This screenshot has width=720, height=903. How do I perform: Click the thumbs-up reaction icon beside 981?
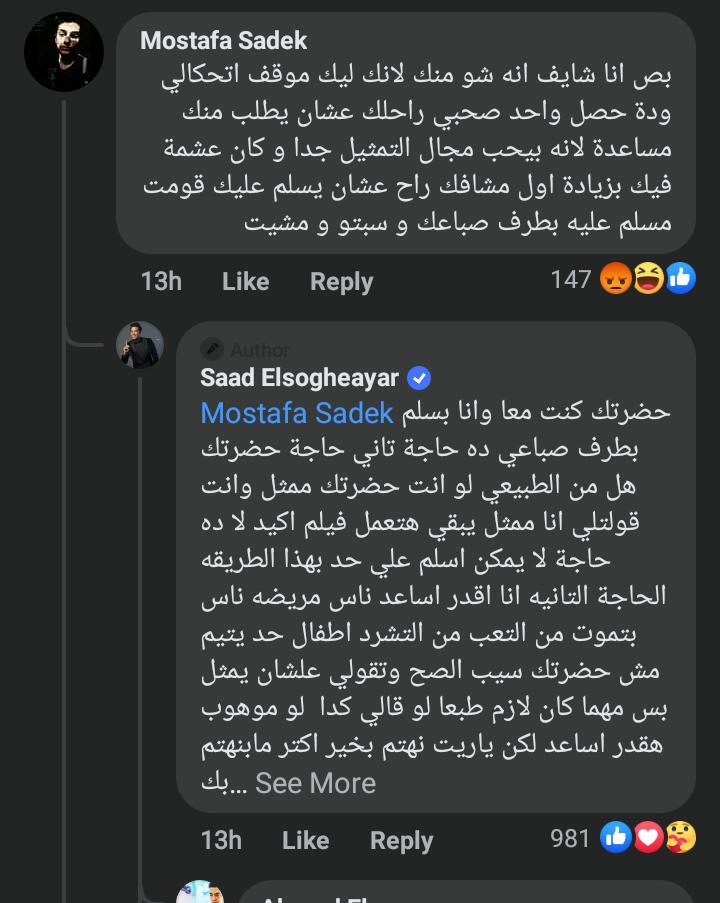point(616,838)
